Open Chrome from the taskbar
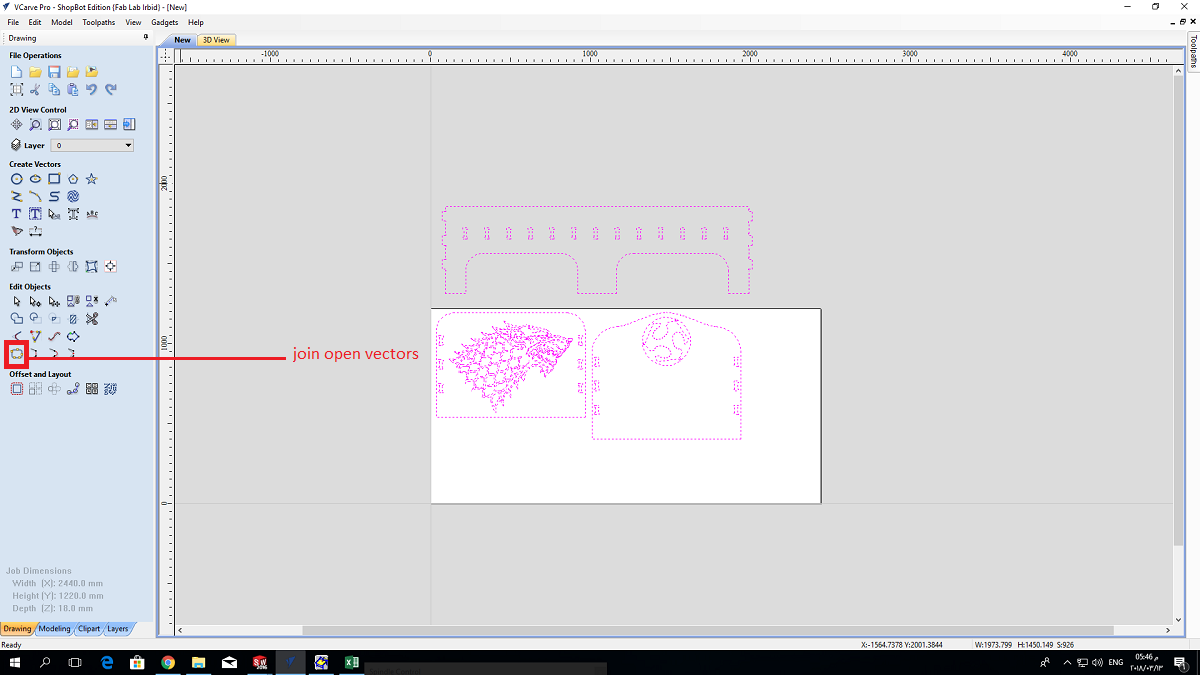Screen dimensions: 1200x675 click(x=168, y=662)
